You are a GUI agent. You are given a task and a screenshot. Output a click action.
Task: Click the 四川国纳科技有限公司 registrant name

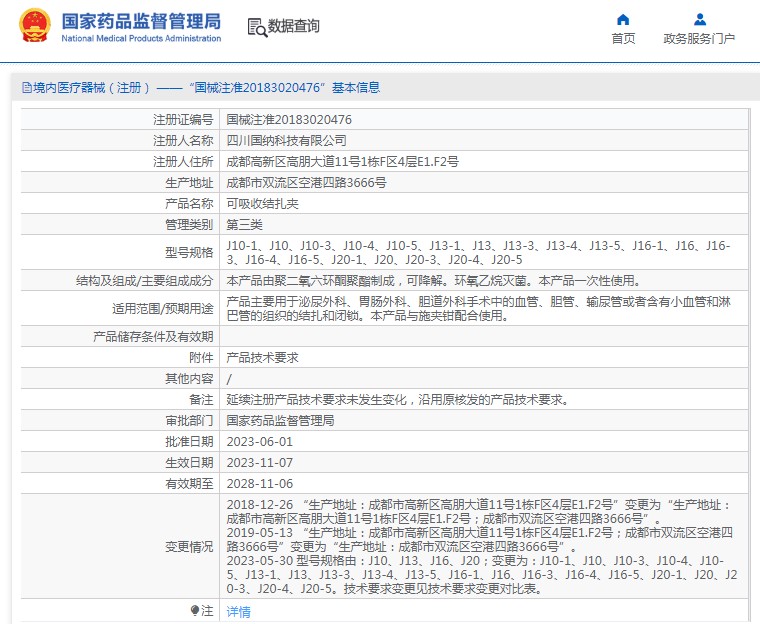(x=287, y=140)
